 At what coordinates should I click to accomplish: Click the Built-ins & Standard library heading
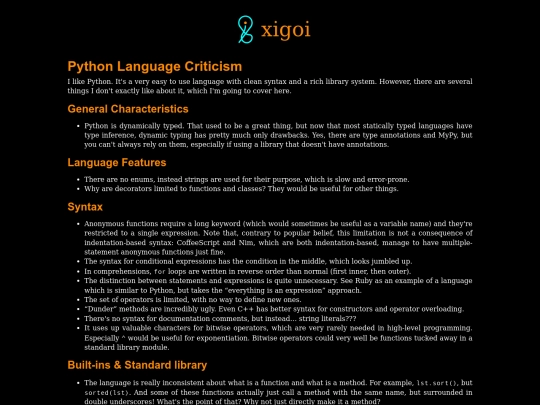137,365
